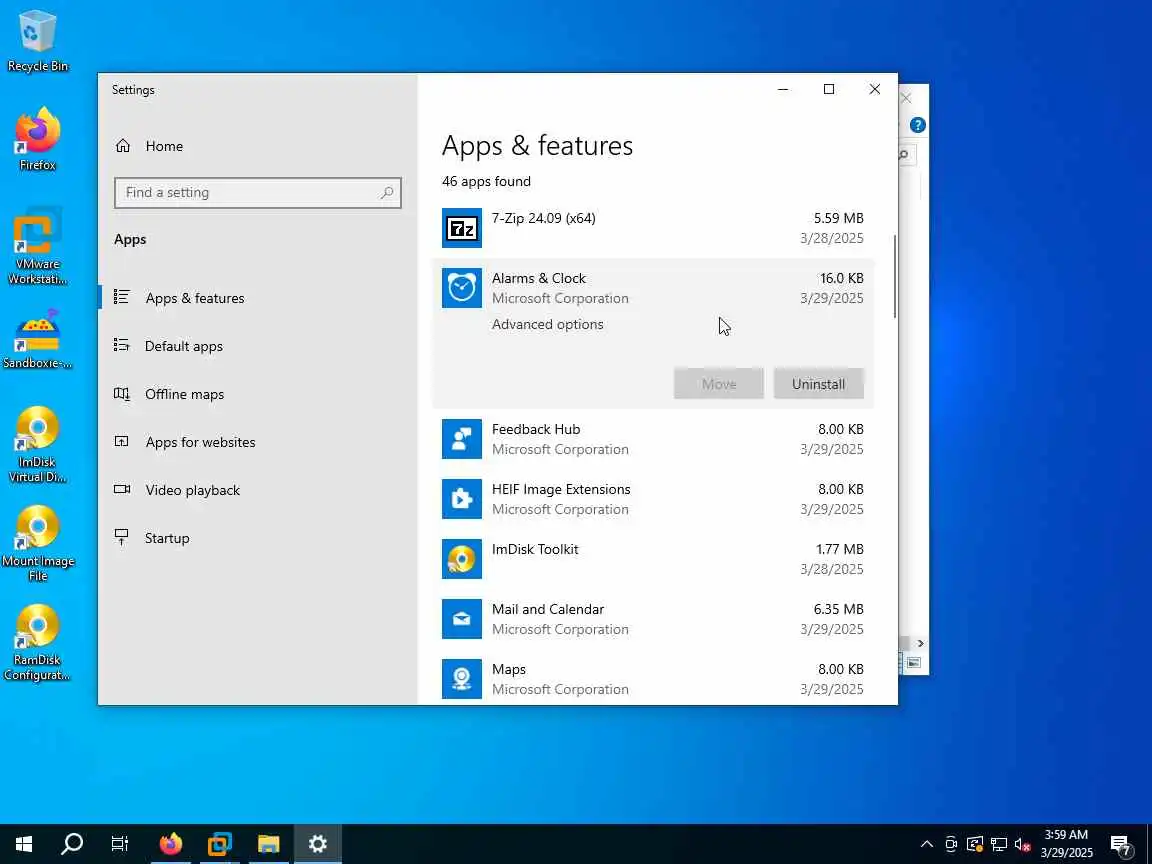Click the Find a setting search box
1152x864 pixels.
[257, 192]
